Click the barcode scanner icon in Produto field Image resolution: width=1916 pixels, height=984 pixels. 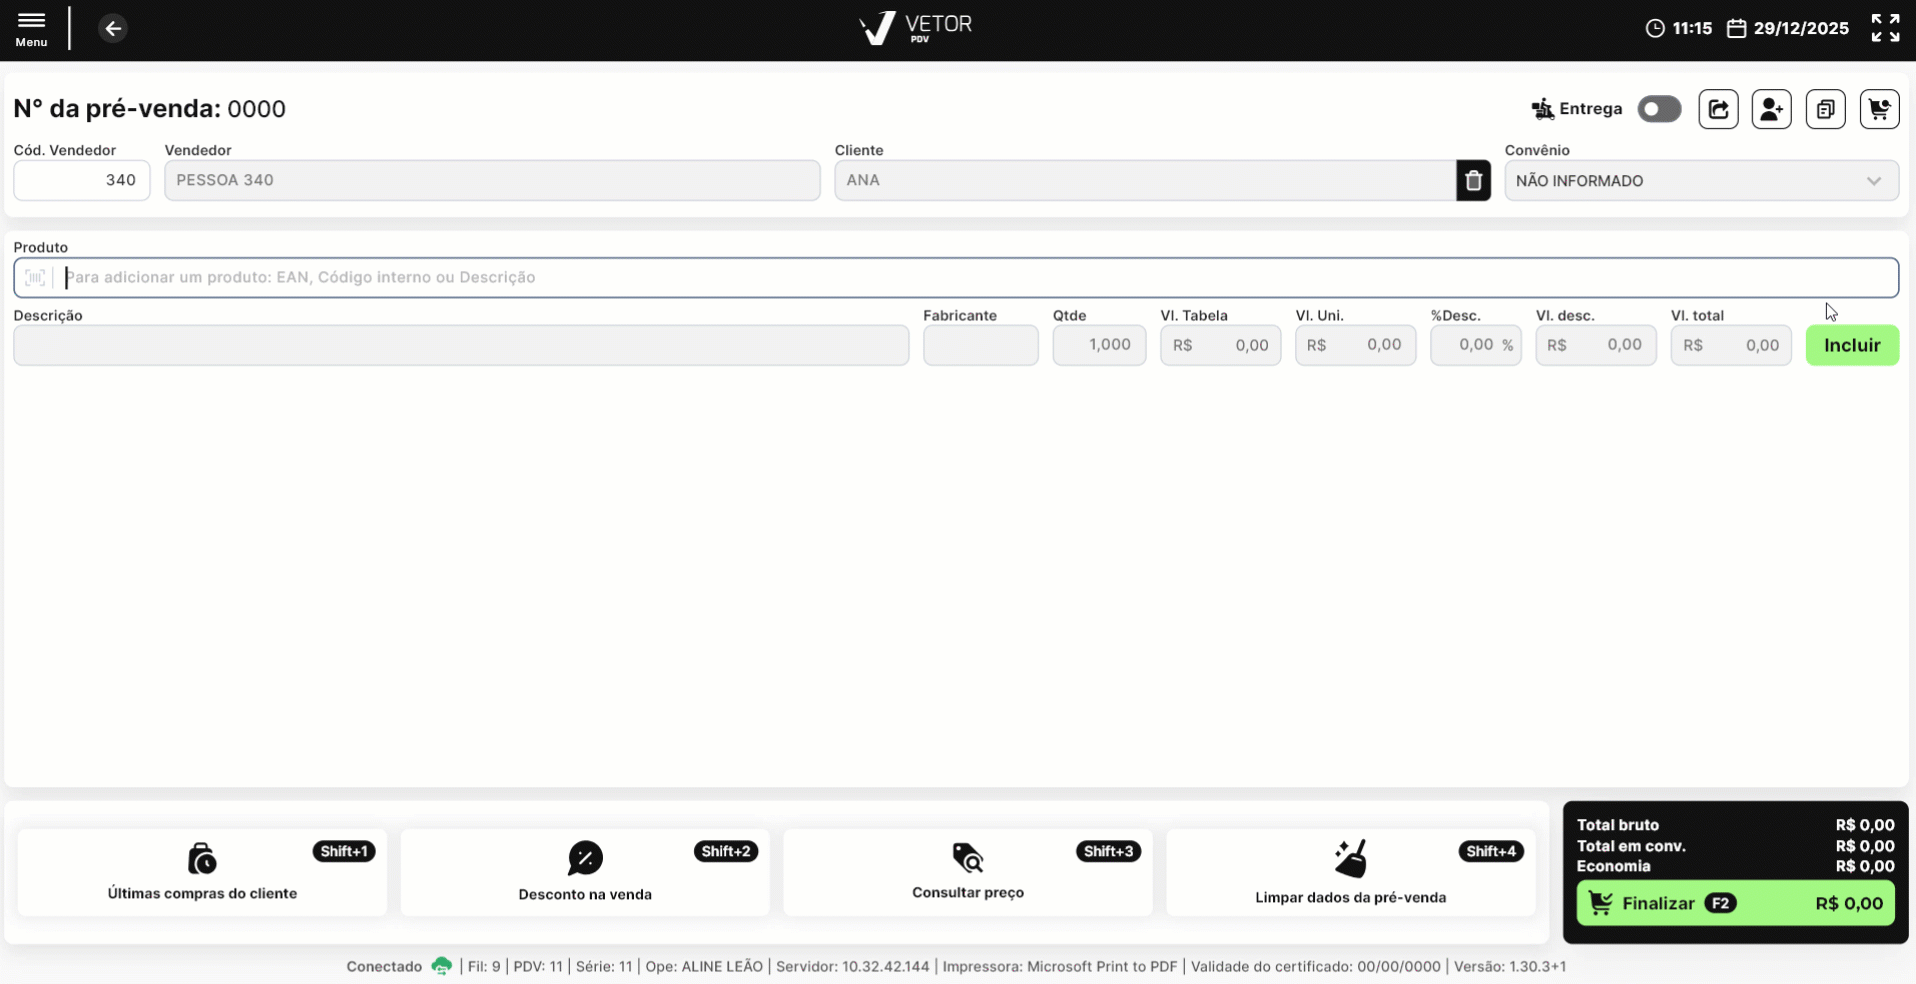[x=35, y=278]
